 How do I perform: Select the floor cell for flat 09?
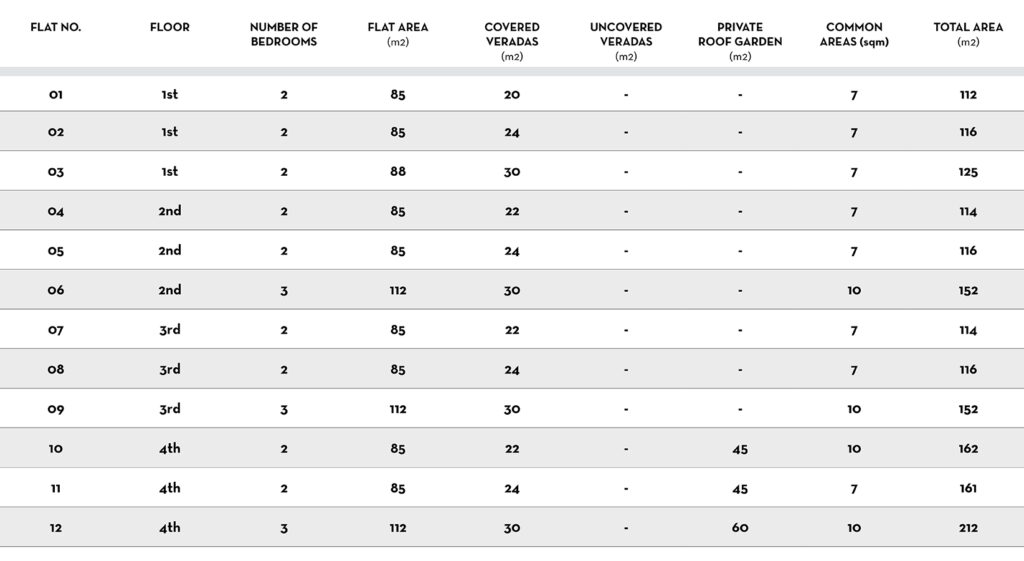pos(169,409)
